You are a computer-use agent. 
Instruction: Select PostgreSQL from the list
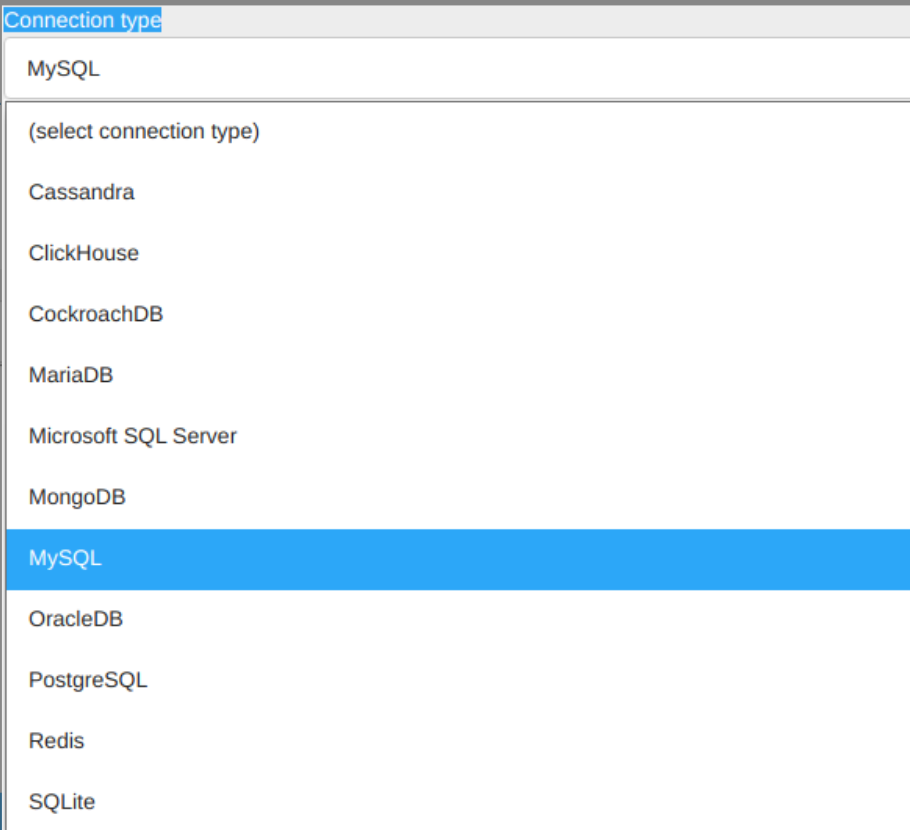pos(458,680)
